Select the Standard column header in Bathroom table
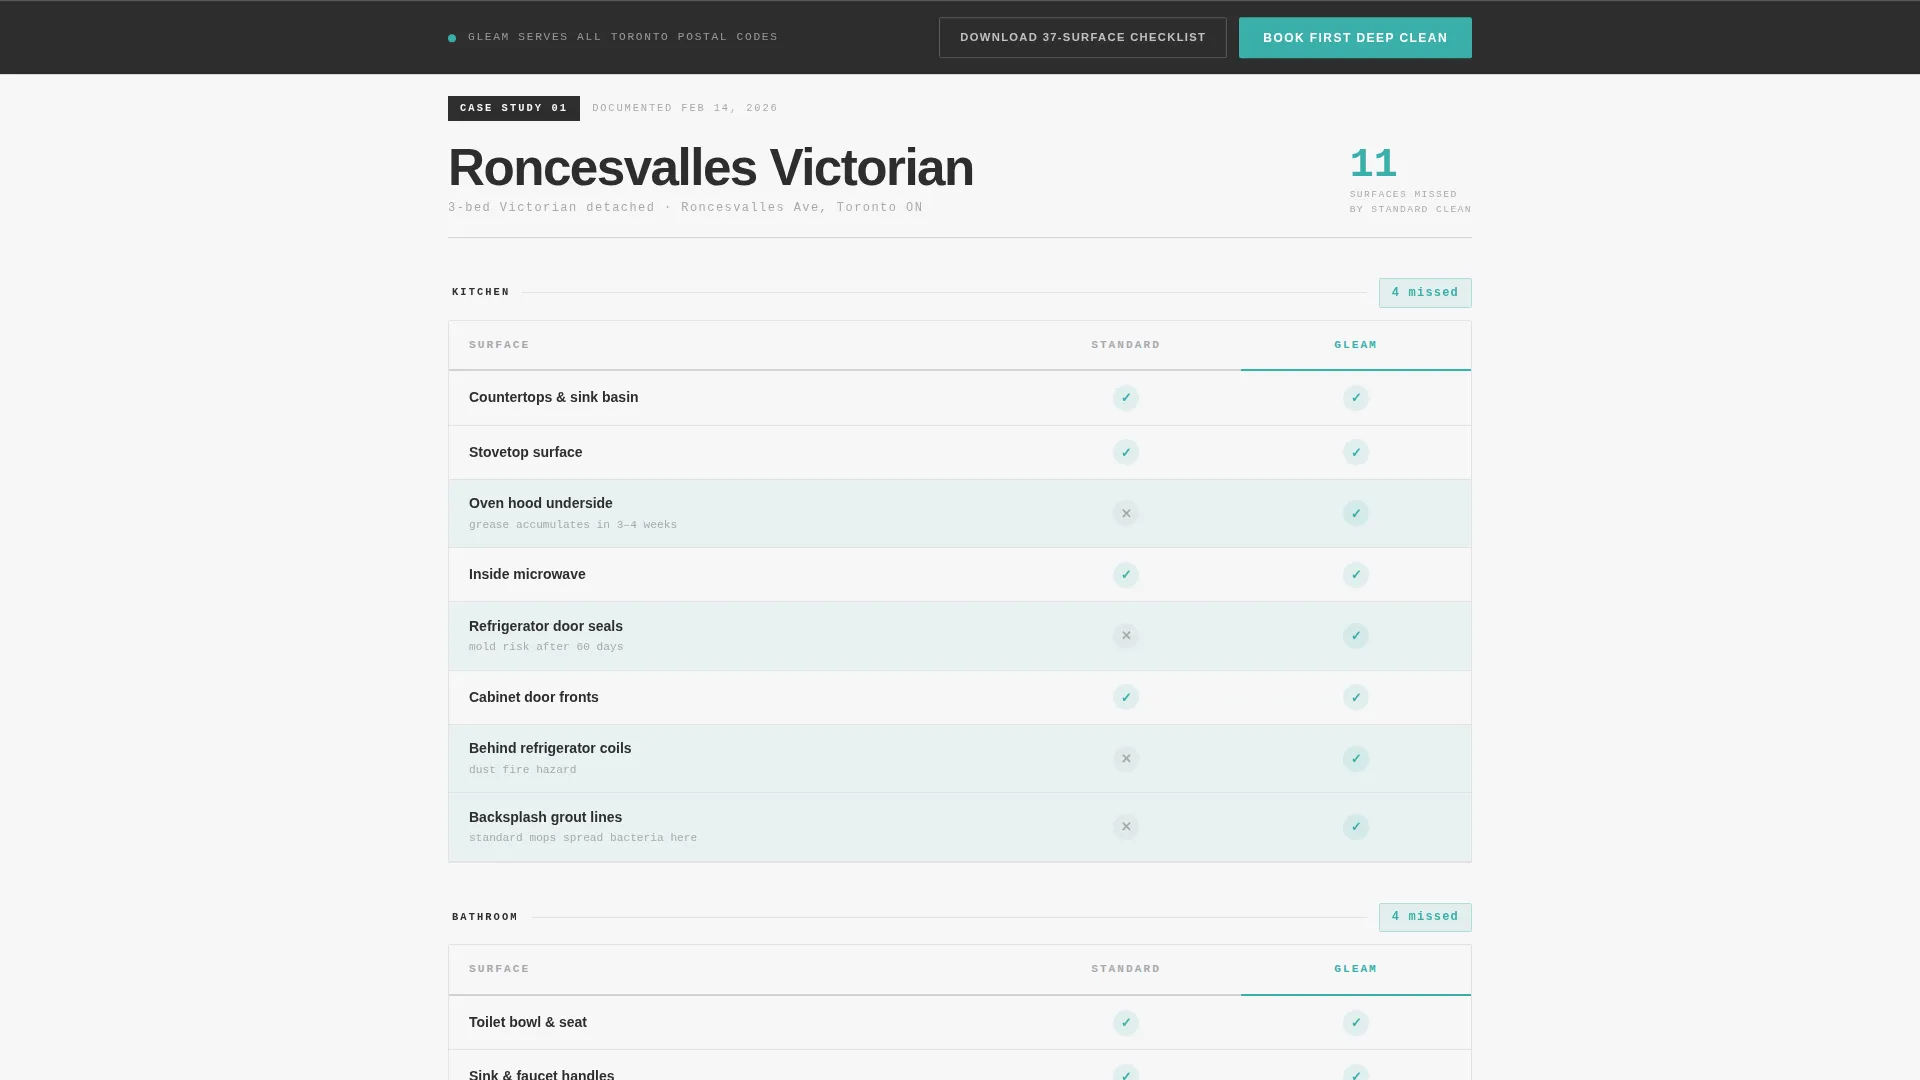Screen dimensions: 1920x1080 click(x=1126, y=969)
